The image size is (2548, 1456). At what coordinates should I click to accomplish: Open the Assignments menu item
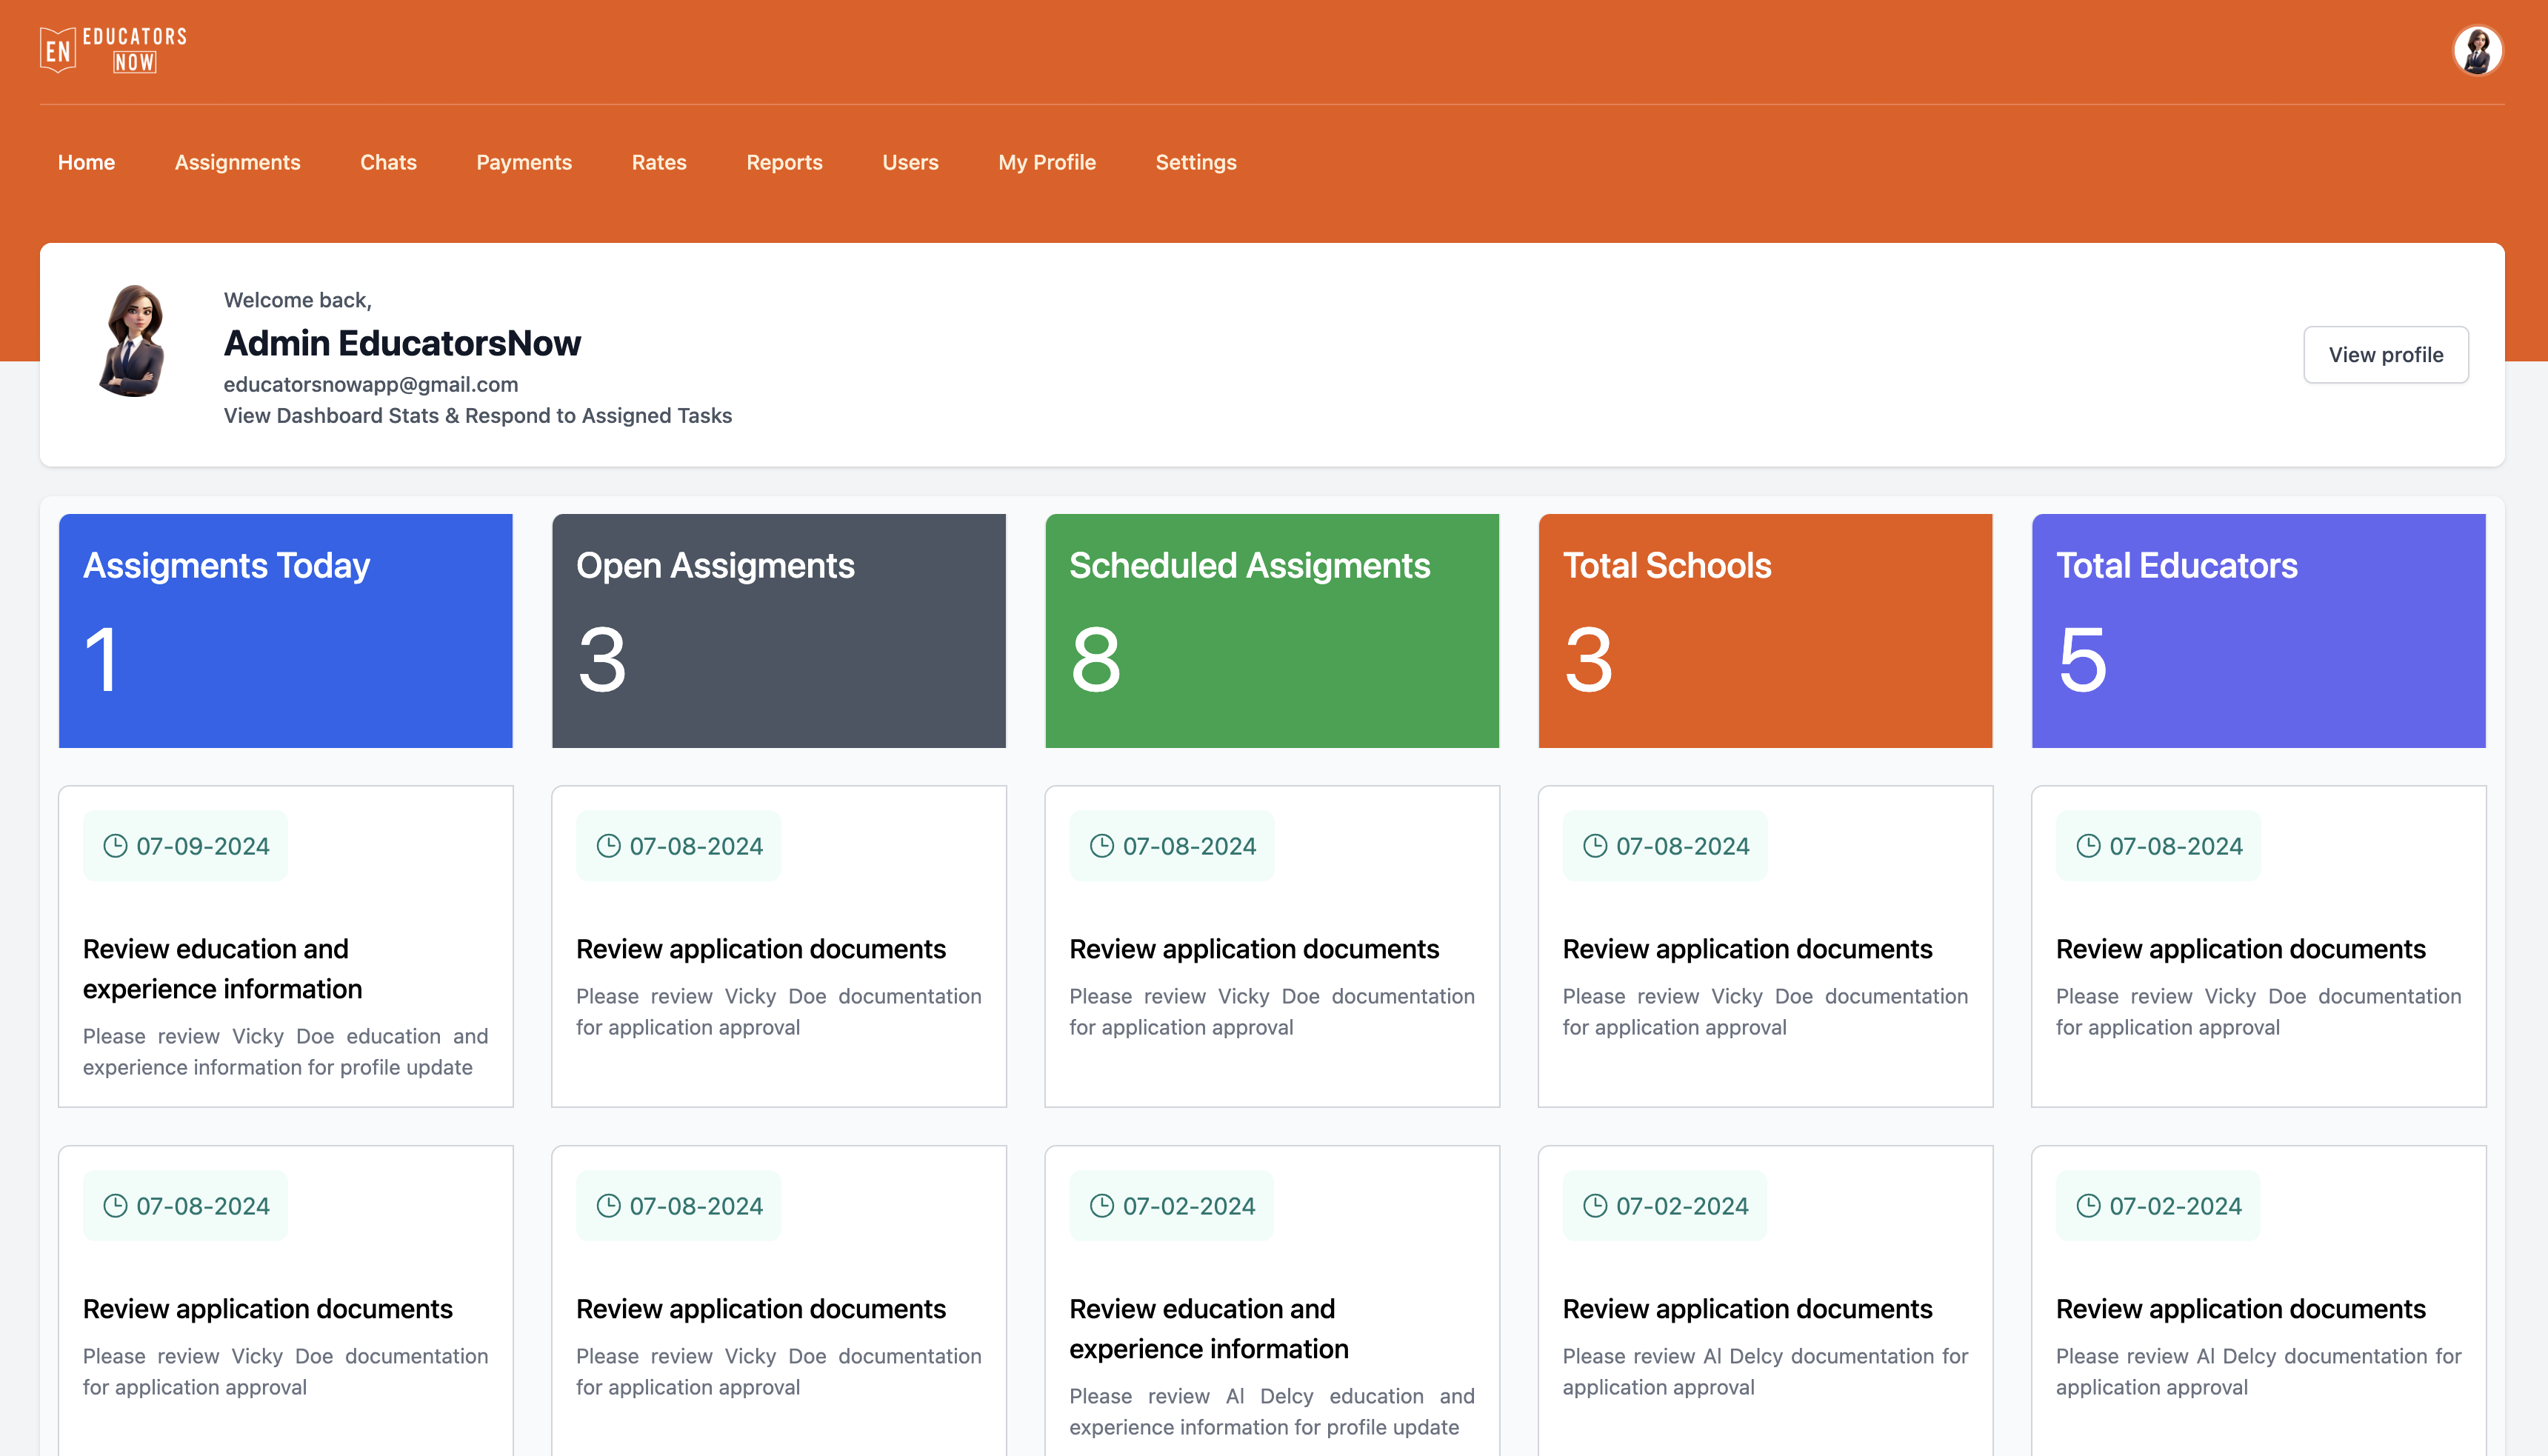click(x=237, y=162)
